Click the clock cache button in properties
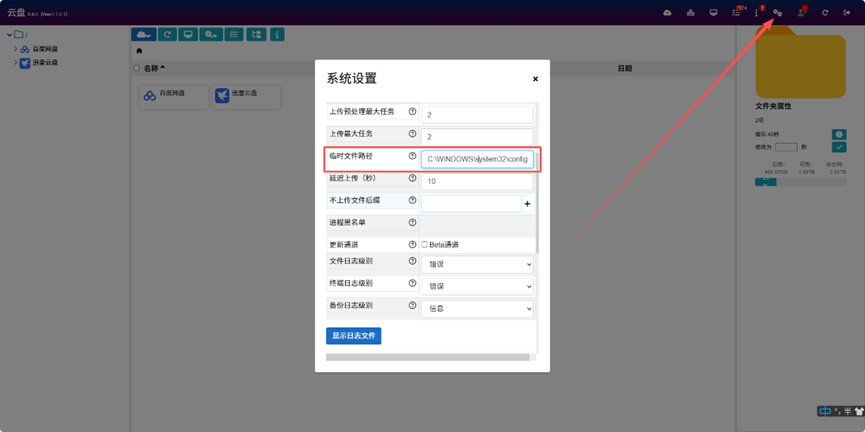 (x=839, y=134)
